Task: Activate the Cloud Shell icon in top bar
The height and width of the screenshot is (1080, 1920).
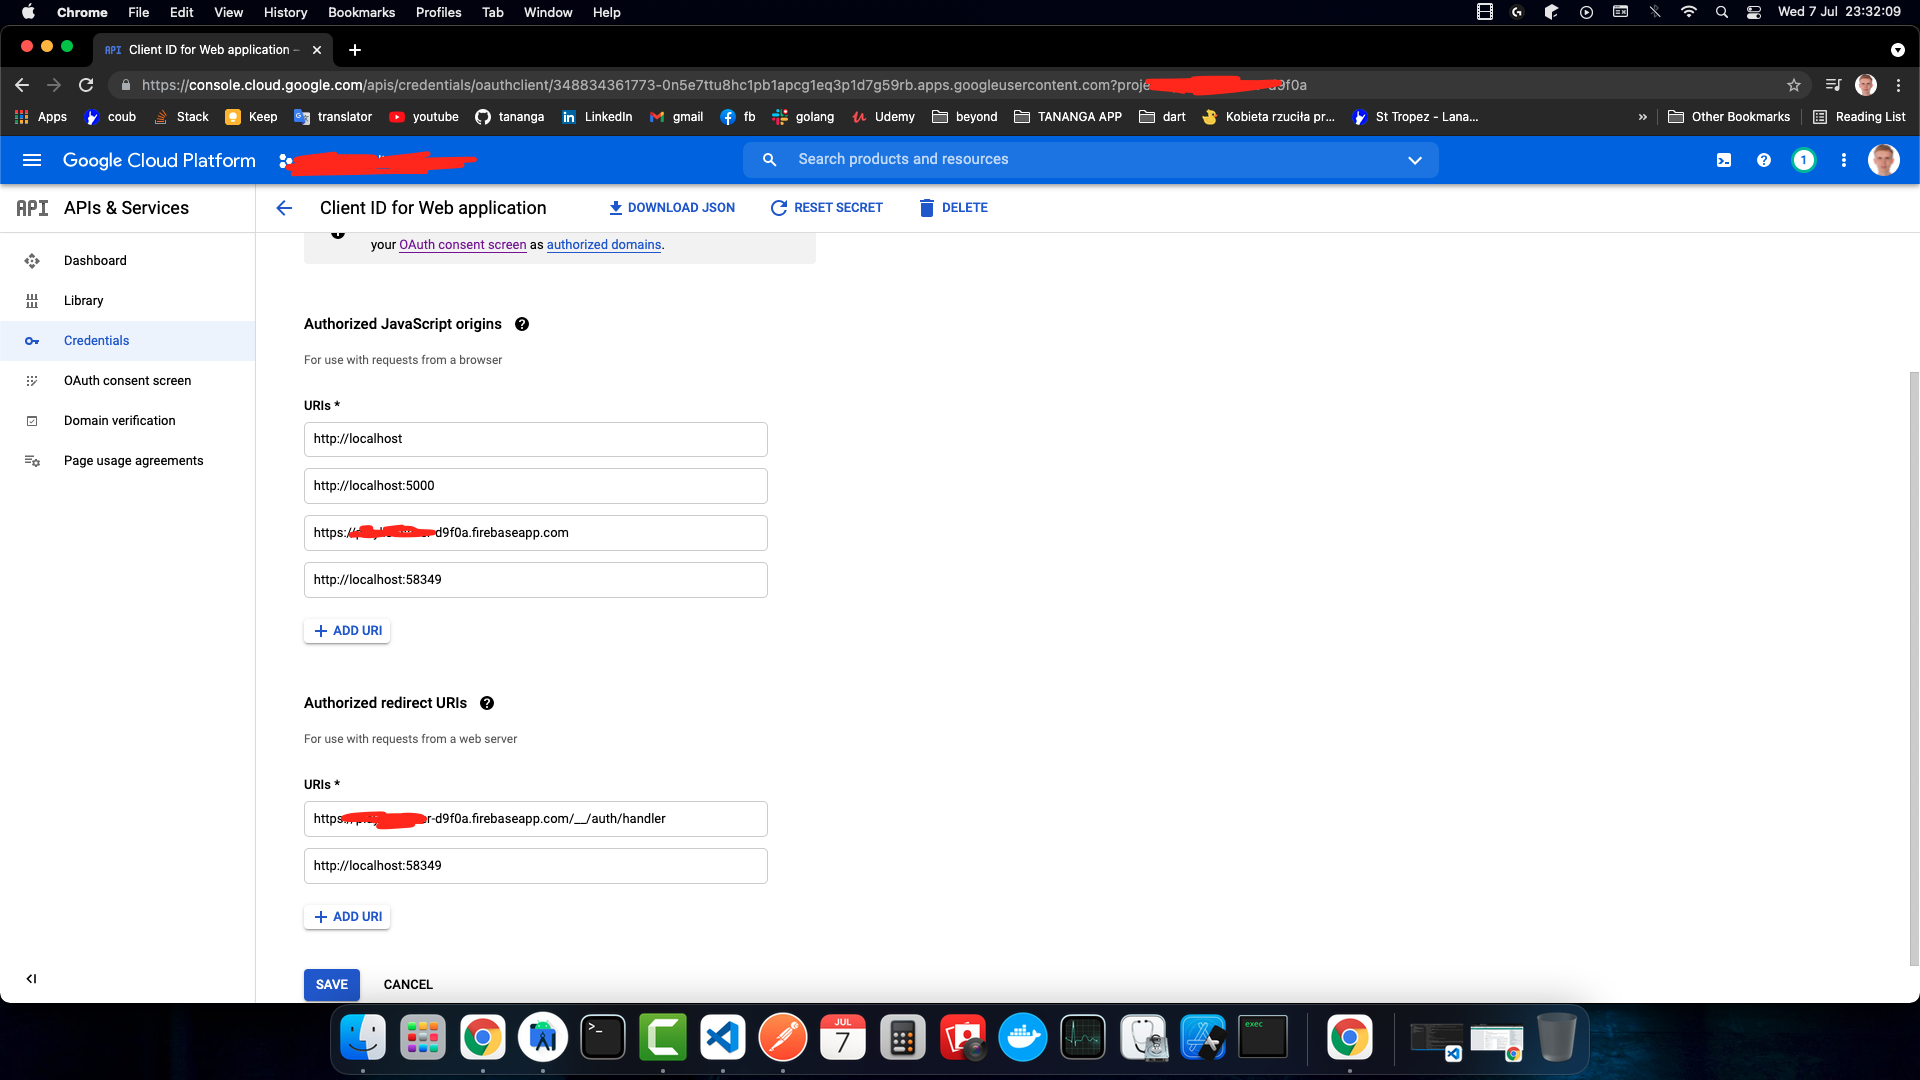Action: point(1723,160)
